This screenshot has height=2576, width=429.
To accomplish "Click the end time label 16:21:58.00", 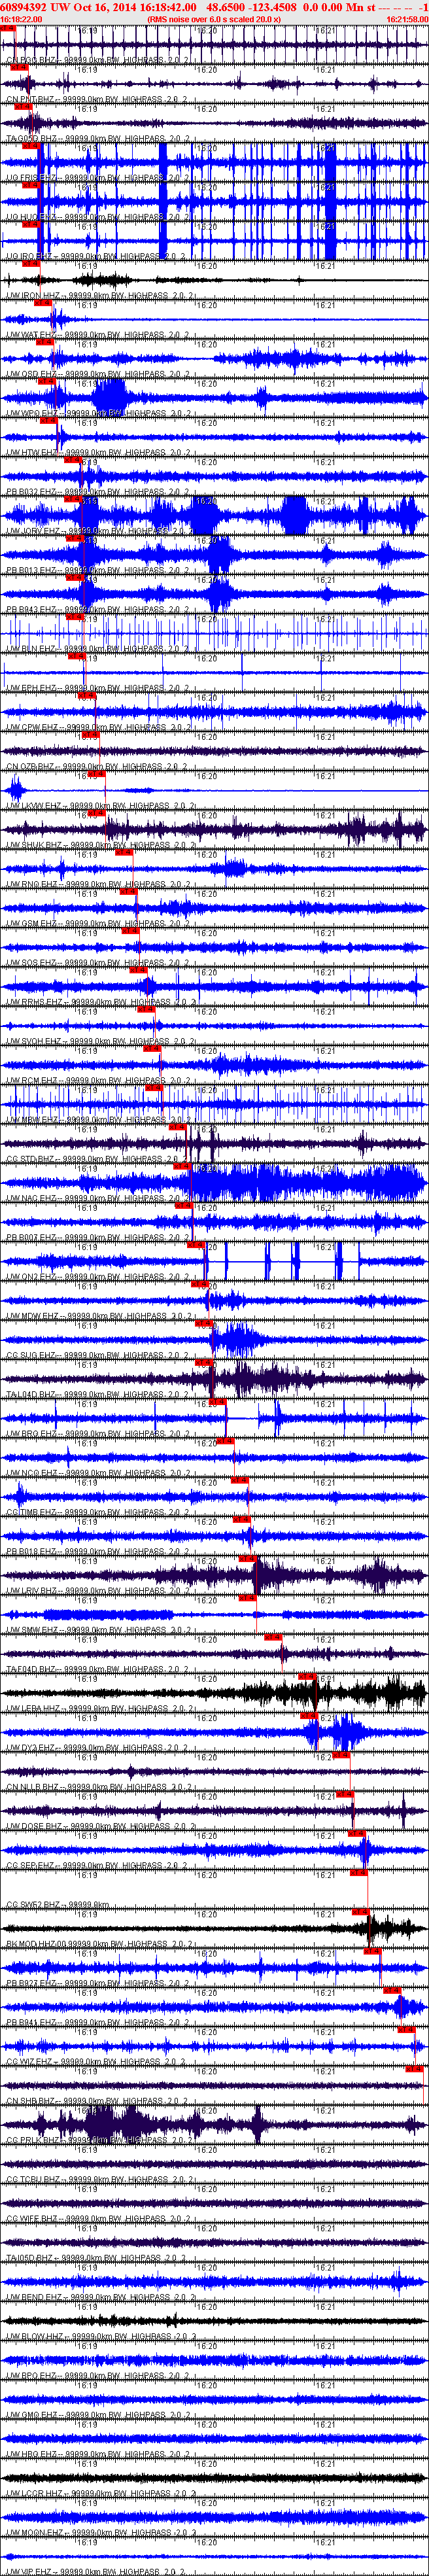I will 406,19.
